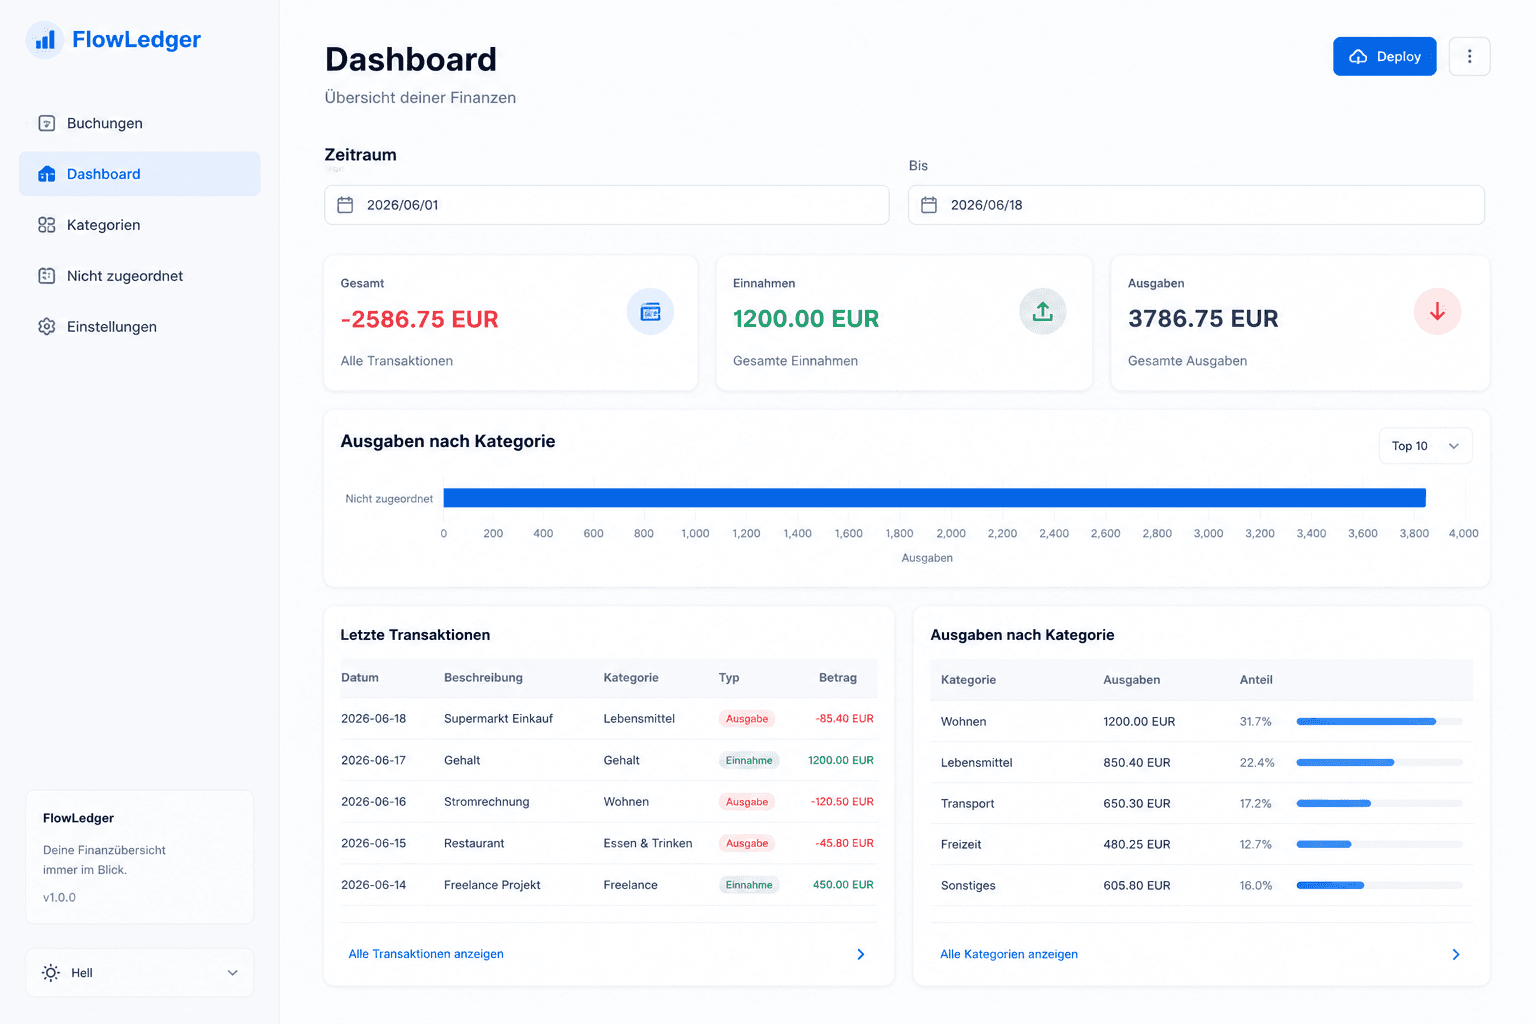Screen dimensions: 1536x1024
Task: Click the 2026-06-16 date cell
Action: 374,802
